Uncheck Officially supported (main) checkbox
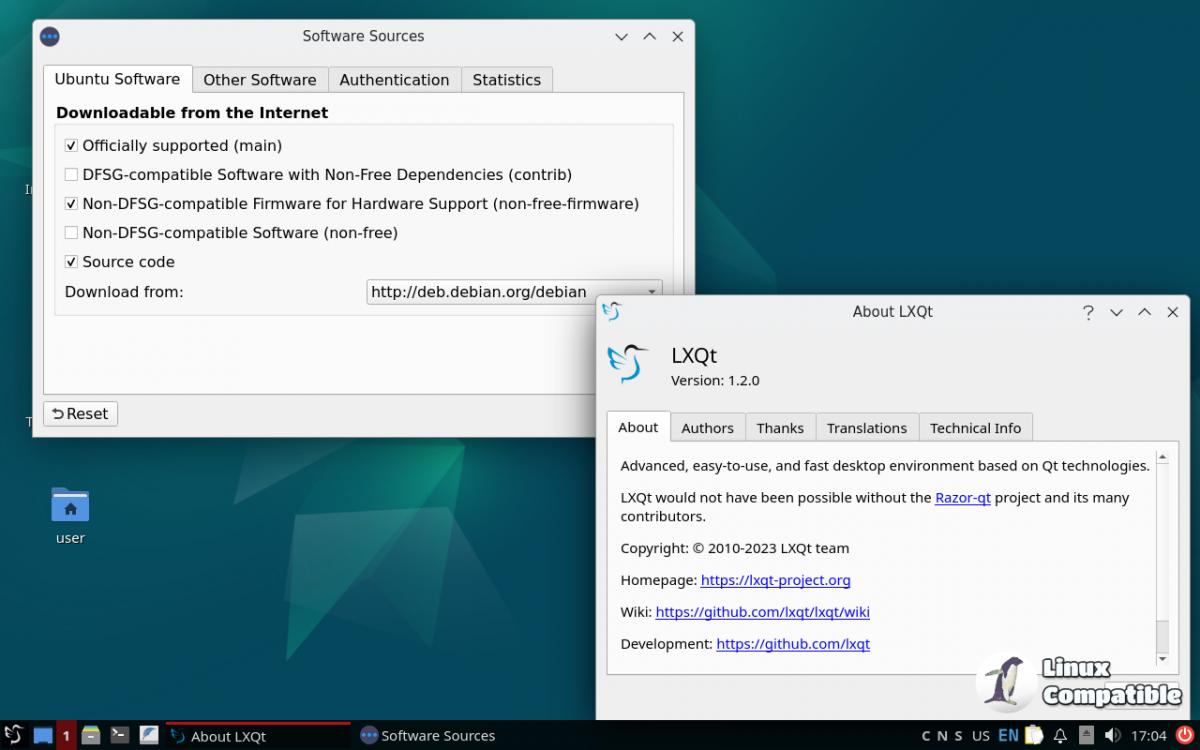 71,146
